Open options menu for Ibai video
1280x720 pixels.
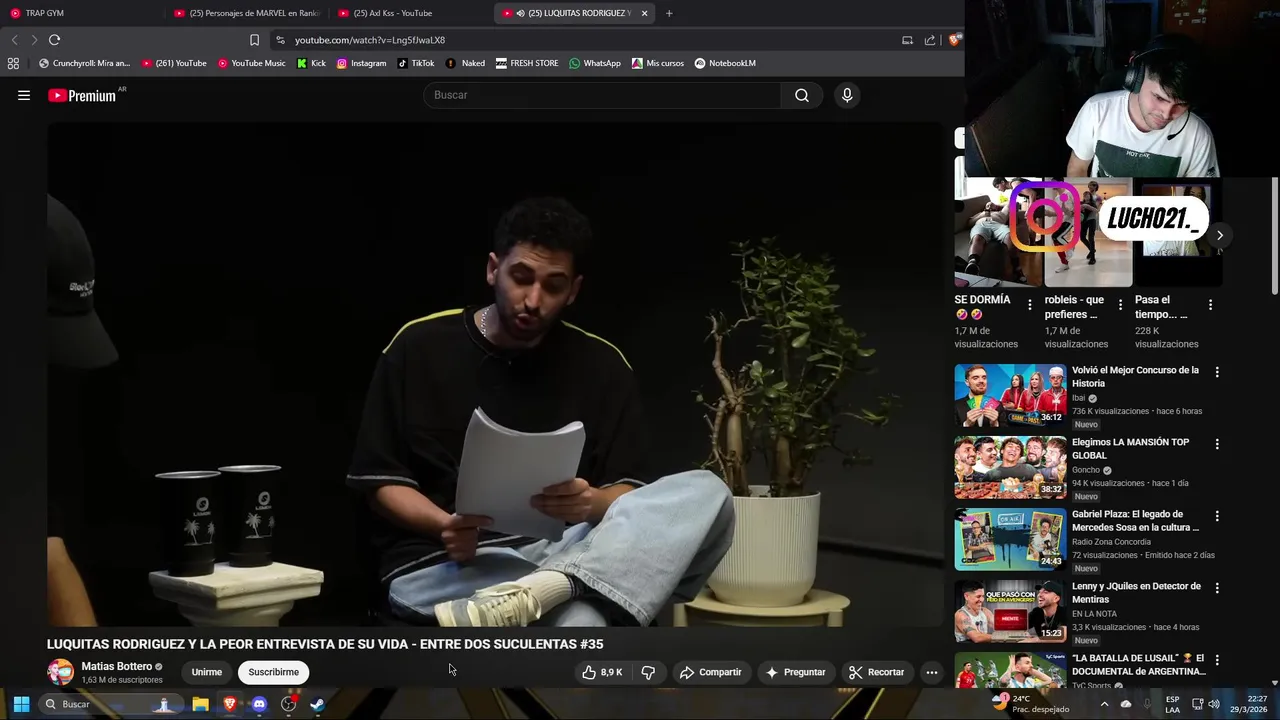(x=1217, y=372)
